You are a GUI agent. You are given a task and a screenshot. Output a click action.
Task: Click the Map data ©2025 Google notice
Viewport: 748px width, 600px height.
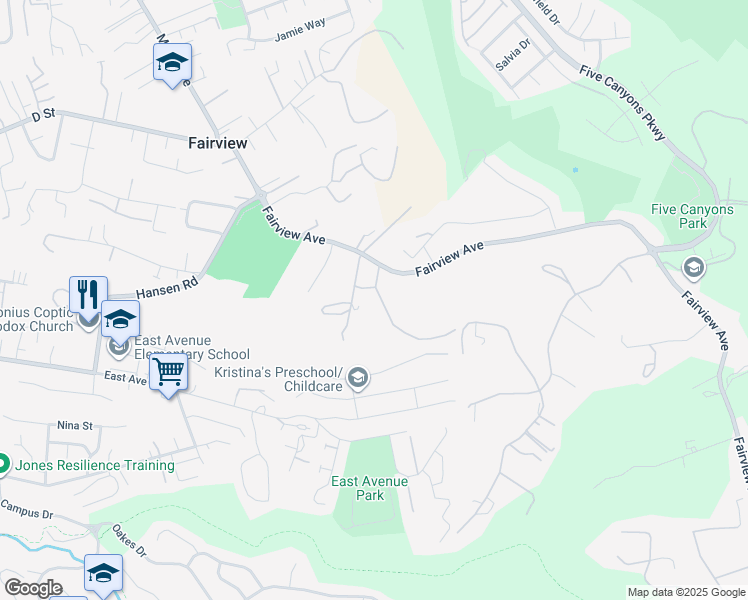tap(686, 592)
